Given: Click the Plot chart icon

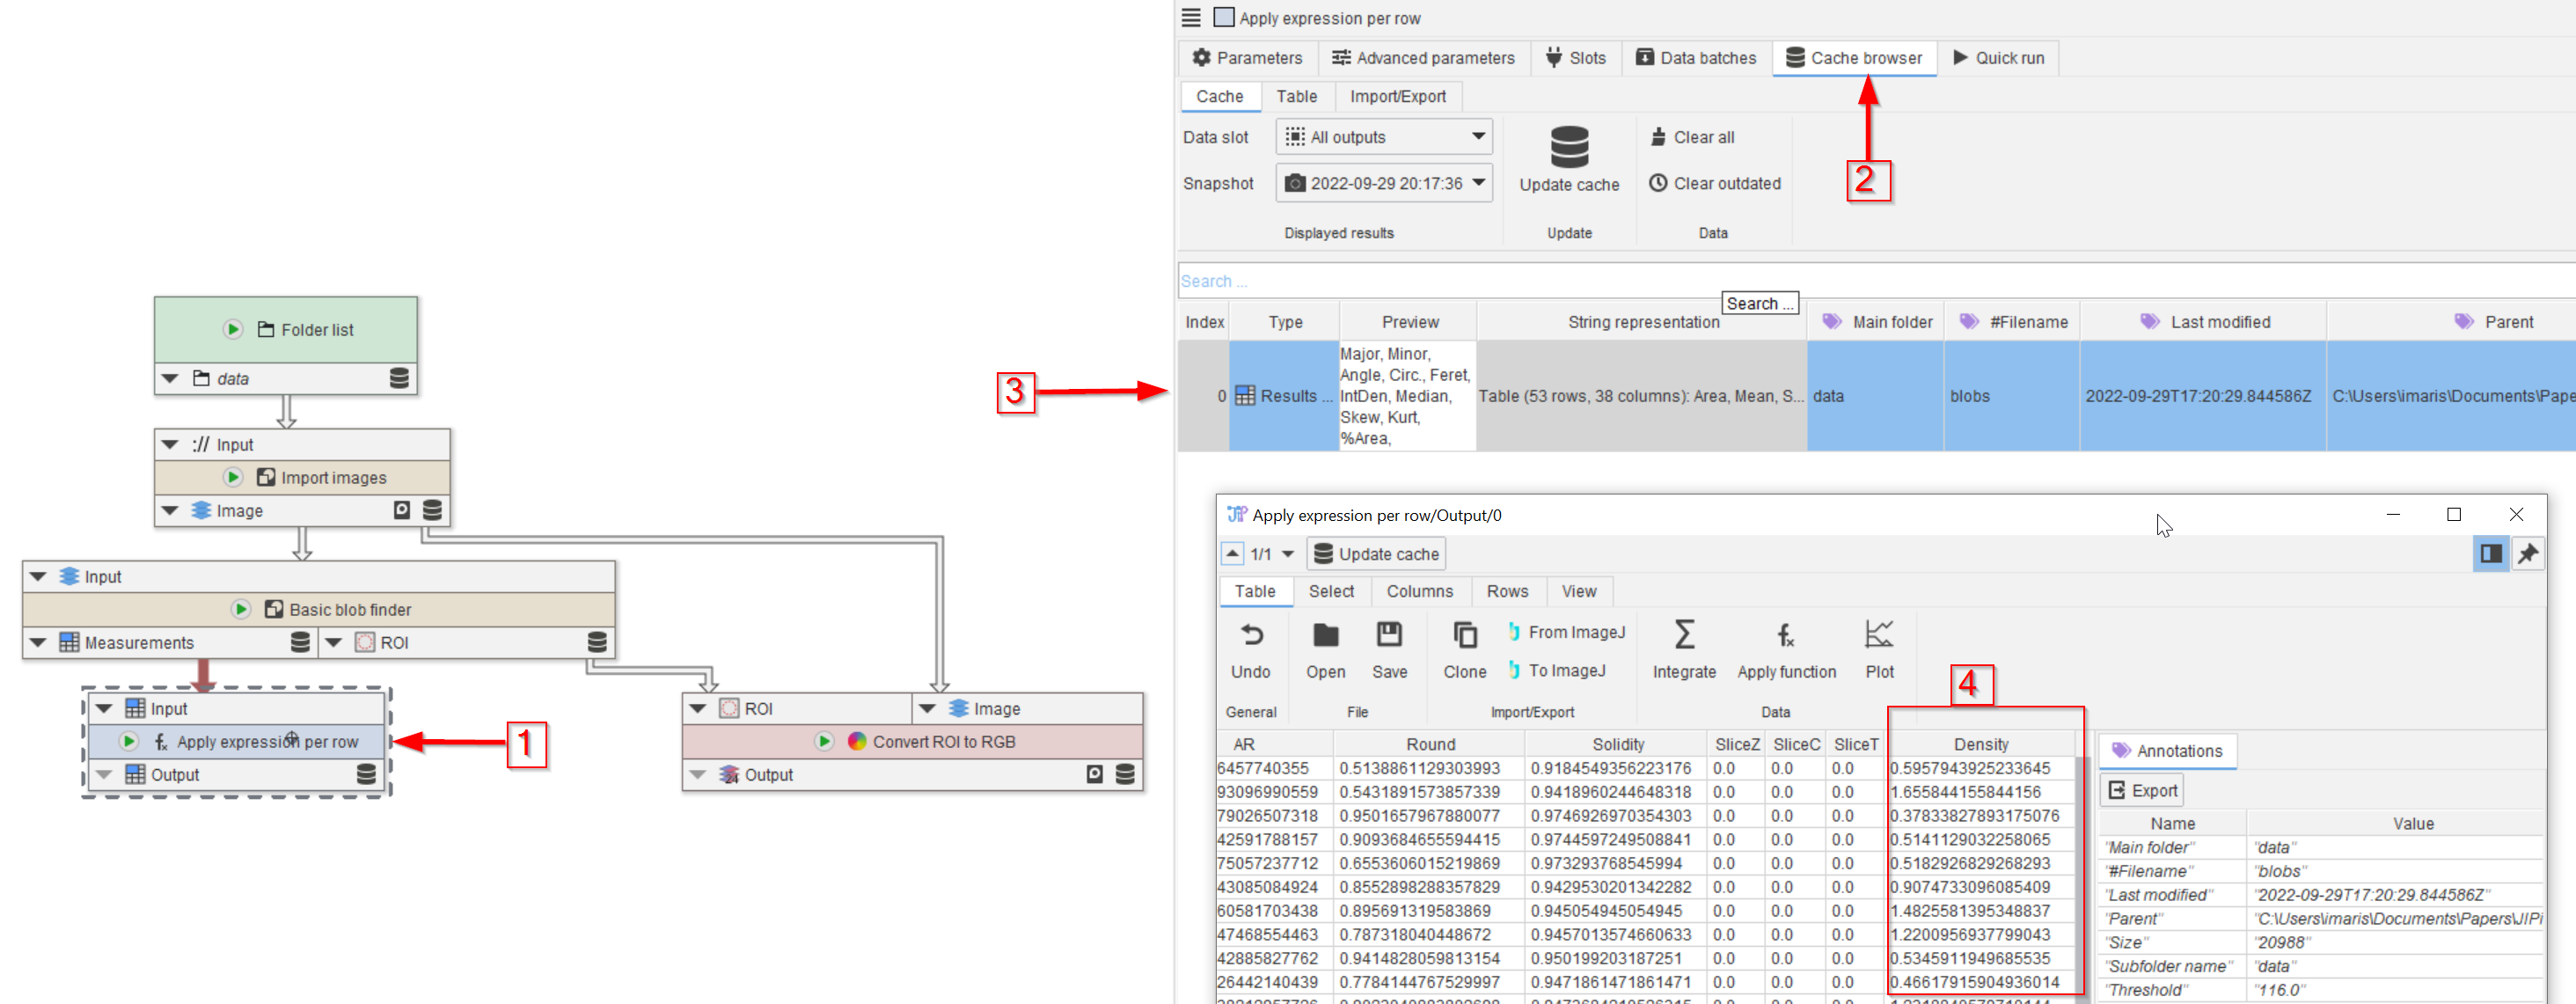Looking at the screenshot, I should pos(1878,634).
